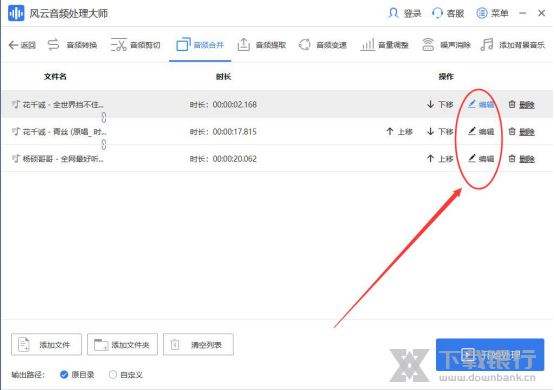Click 清空列表 button
The height and width of the screenshot is (390, 554).
pyautogui.click(x=198, y=344)
